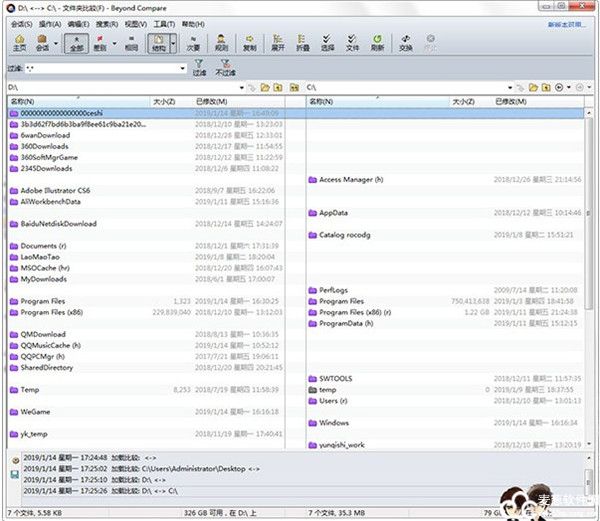Click the 不过滤 no-filter icon
This screenshot has width=600, height=521.
225,68
